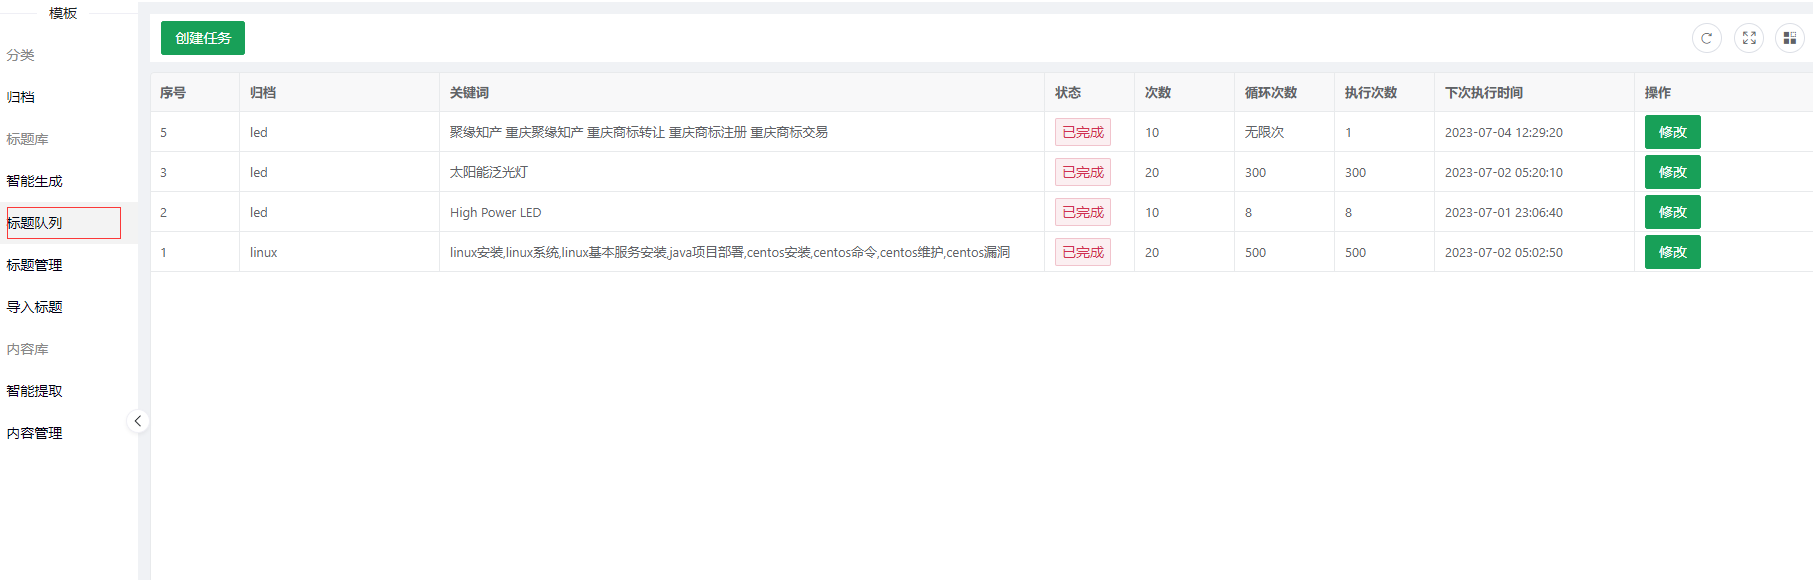Click the time 2023-07-01 23:06:40
This screenshot has height=580, width=1813.
pos(1504,212)
